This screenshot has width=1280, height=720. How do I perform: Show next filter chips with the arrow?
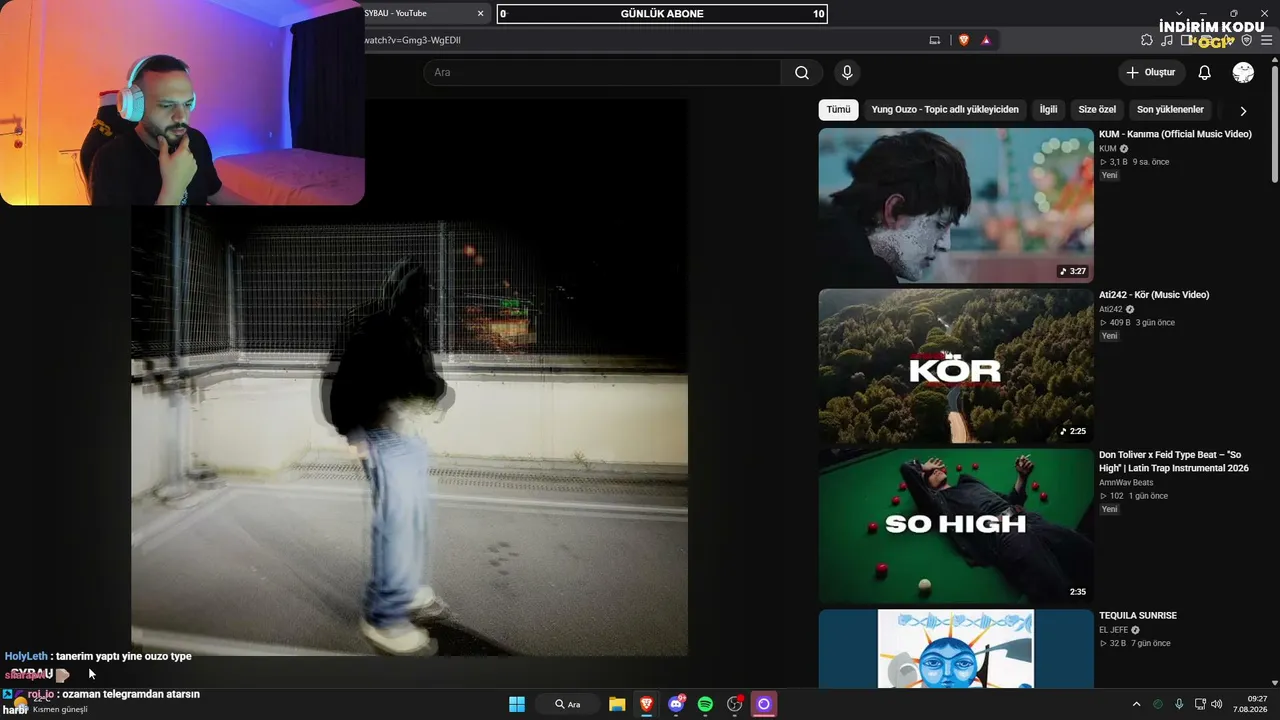[x=1243, y=111]
